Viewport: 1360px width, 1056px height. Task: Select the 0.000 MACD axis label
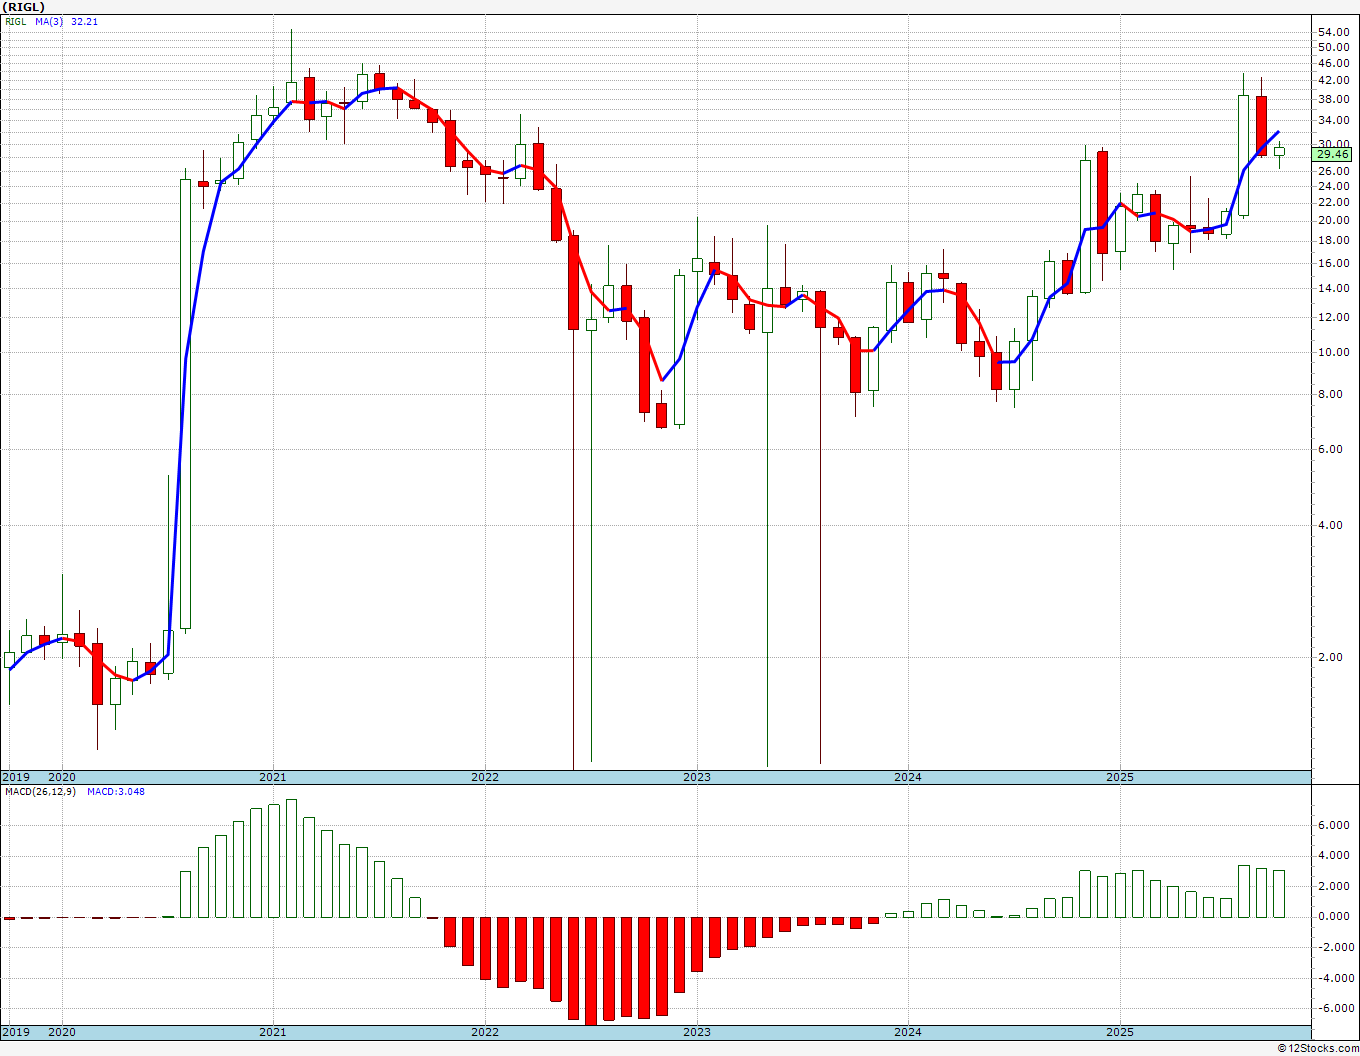click(1336, 916)
